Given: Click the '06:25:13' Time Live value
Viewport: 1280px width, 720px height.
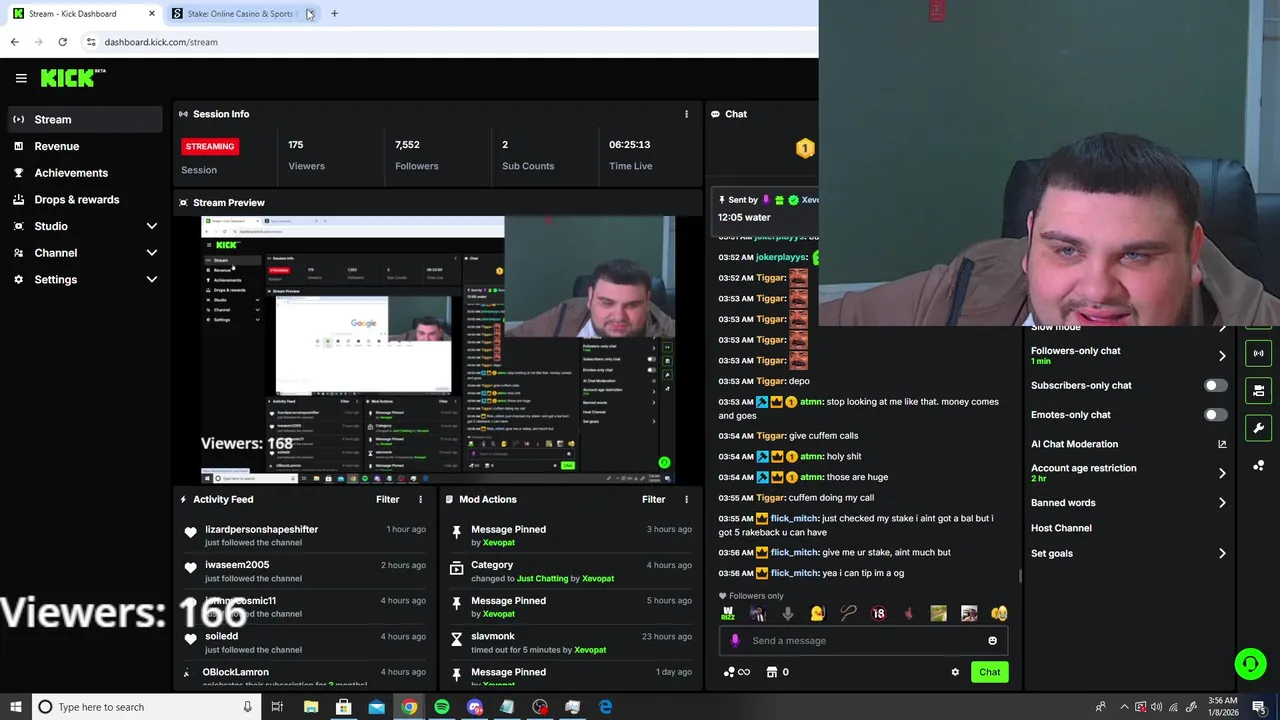Looking at the screenshot, I should pos(629,145).
